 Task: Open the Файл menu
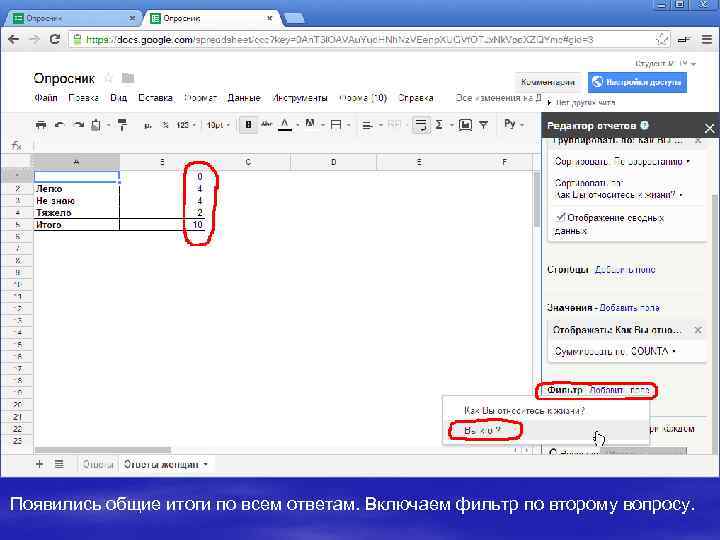click(45, 98)
